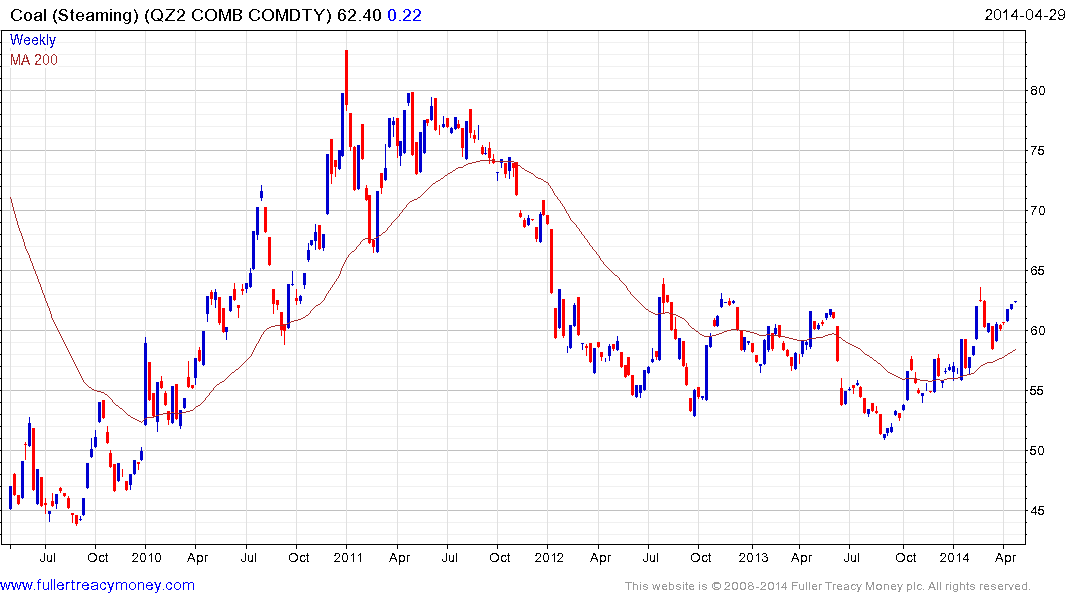
Task: Click the 70 price axis label
Action: pos(1037,211)
